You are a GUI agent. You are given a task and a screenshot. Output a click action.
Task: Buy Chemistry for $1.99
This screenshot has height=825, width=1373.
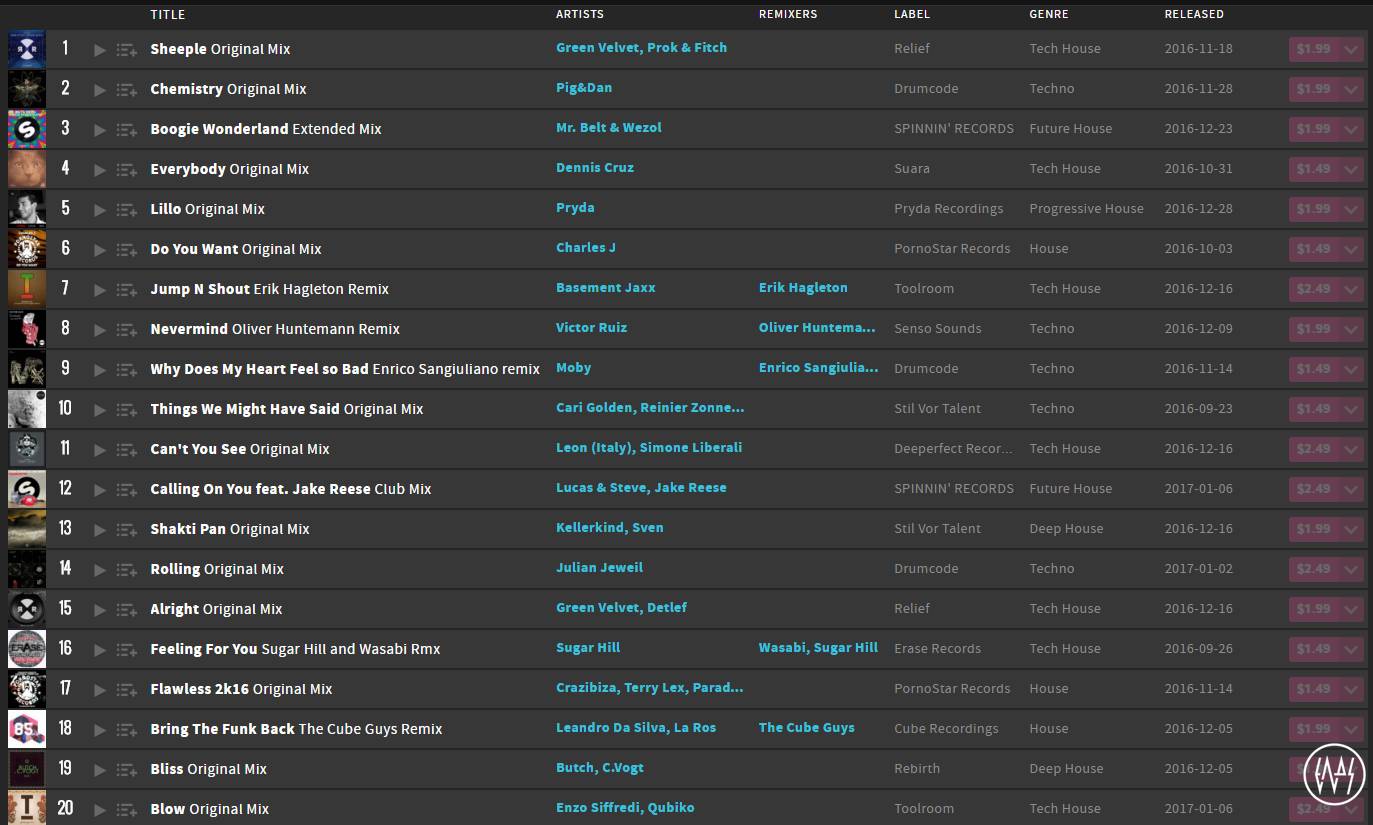(x=1314, y=89)
